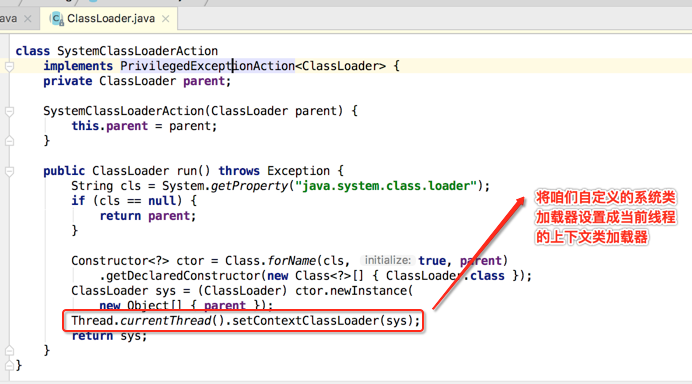Click the 'Constructor<?> ctor' variable declaration
The width and height of the screenshot is (692, 384).
(137, 261)
